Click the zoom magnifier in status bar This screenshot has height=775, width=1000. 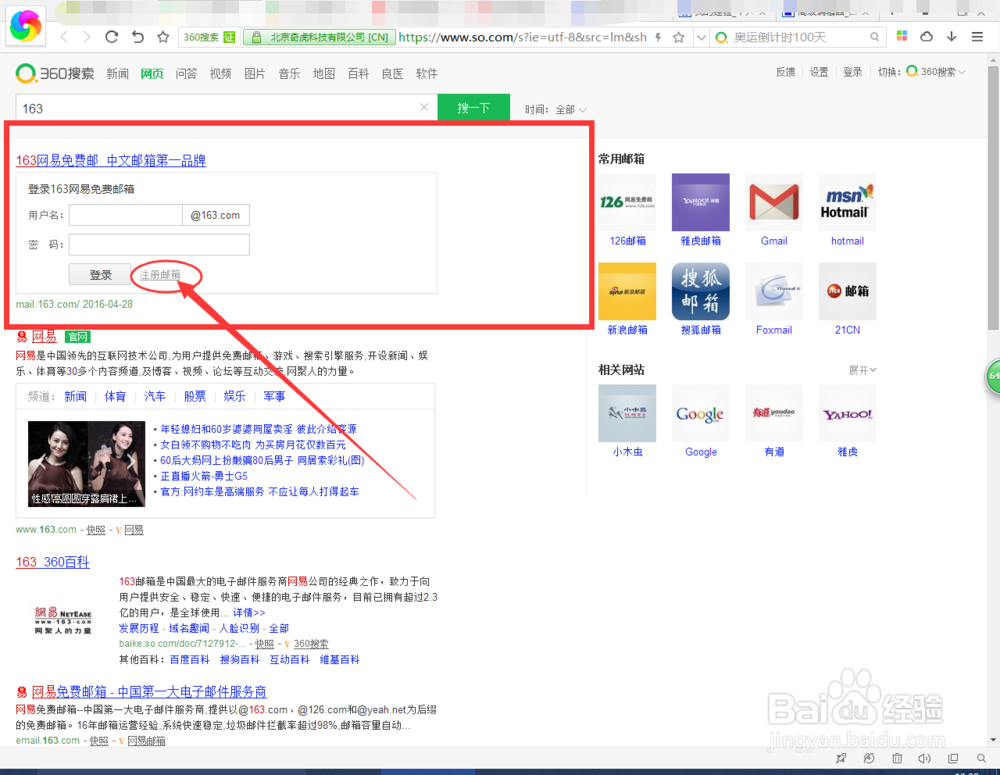pyautogui.click(x=981, y=758)
